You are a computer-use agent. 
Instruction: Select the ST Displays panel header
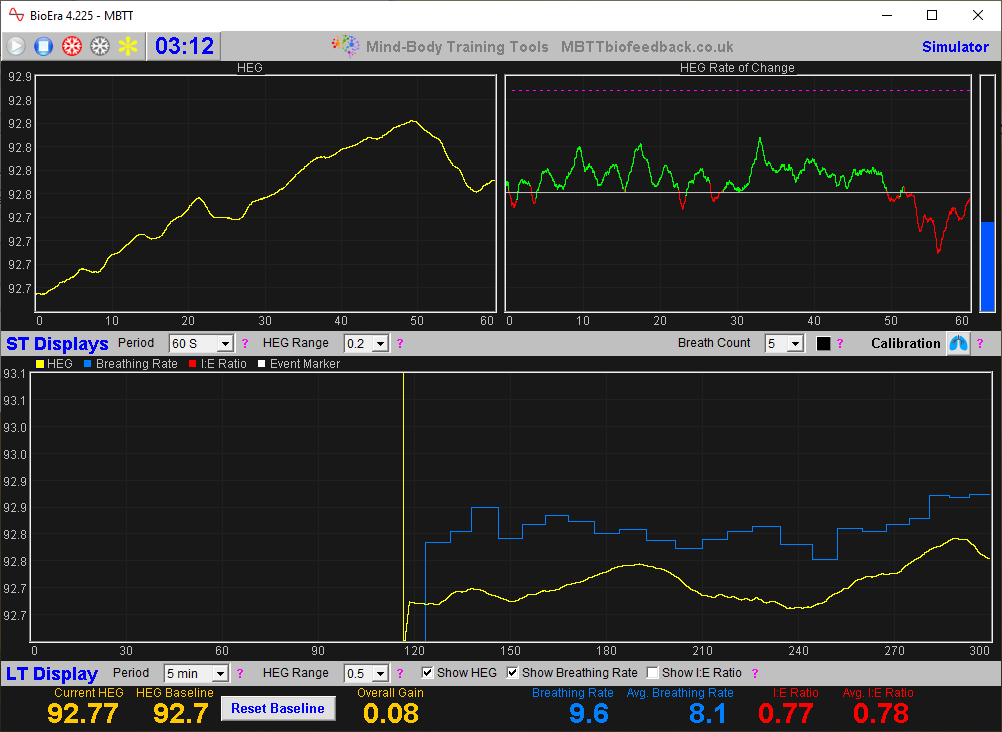point(56,343)
